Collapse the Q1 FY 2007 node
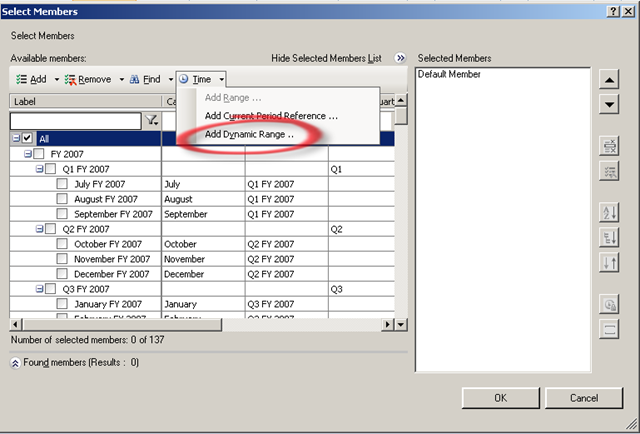 pos(40,169)
